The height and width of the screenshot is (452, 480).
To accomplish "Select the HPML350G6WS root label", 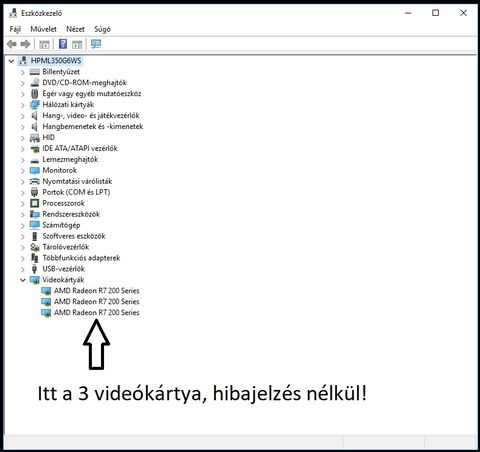I will click(x=56, y=61).
